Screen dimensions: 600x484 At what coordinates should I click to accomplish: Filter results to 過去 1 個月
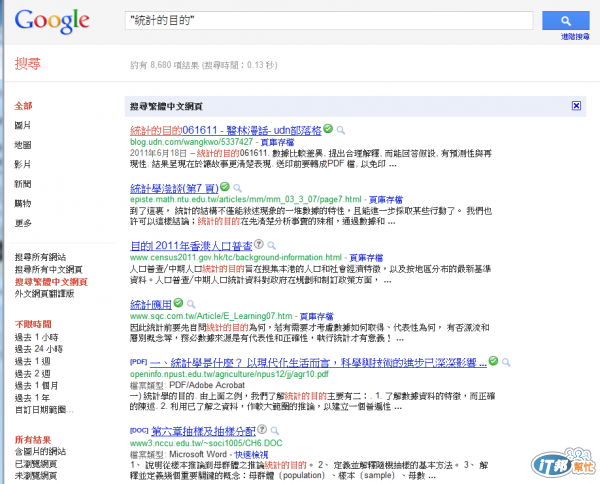[x=36, y=386]
